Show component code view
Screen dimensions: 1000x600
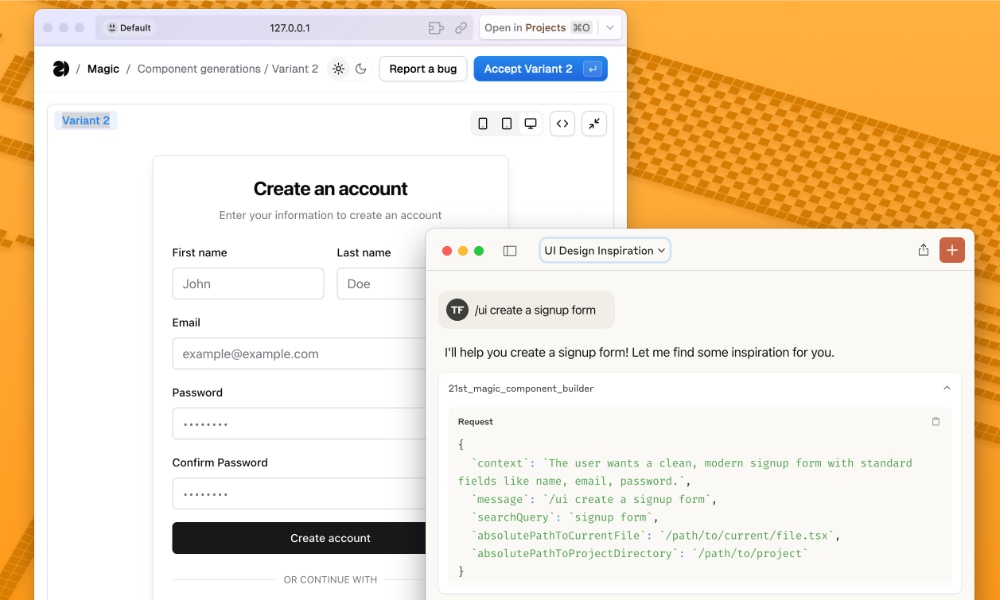point(563,124)
